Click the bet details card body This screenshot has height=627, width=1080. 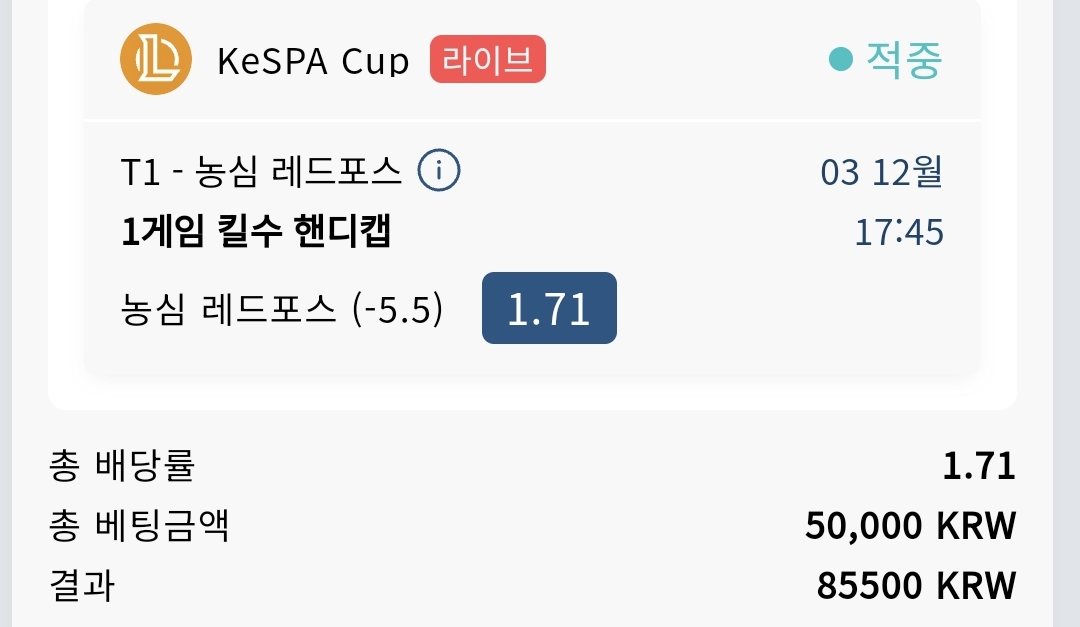(532, 248)
